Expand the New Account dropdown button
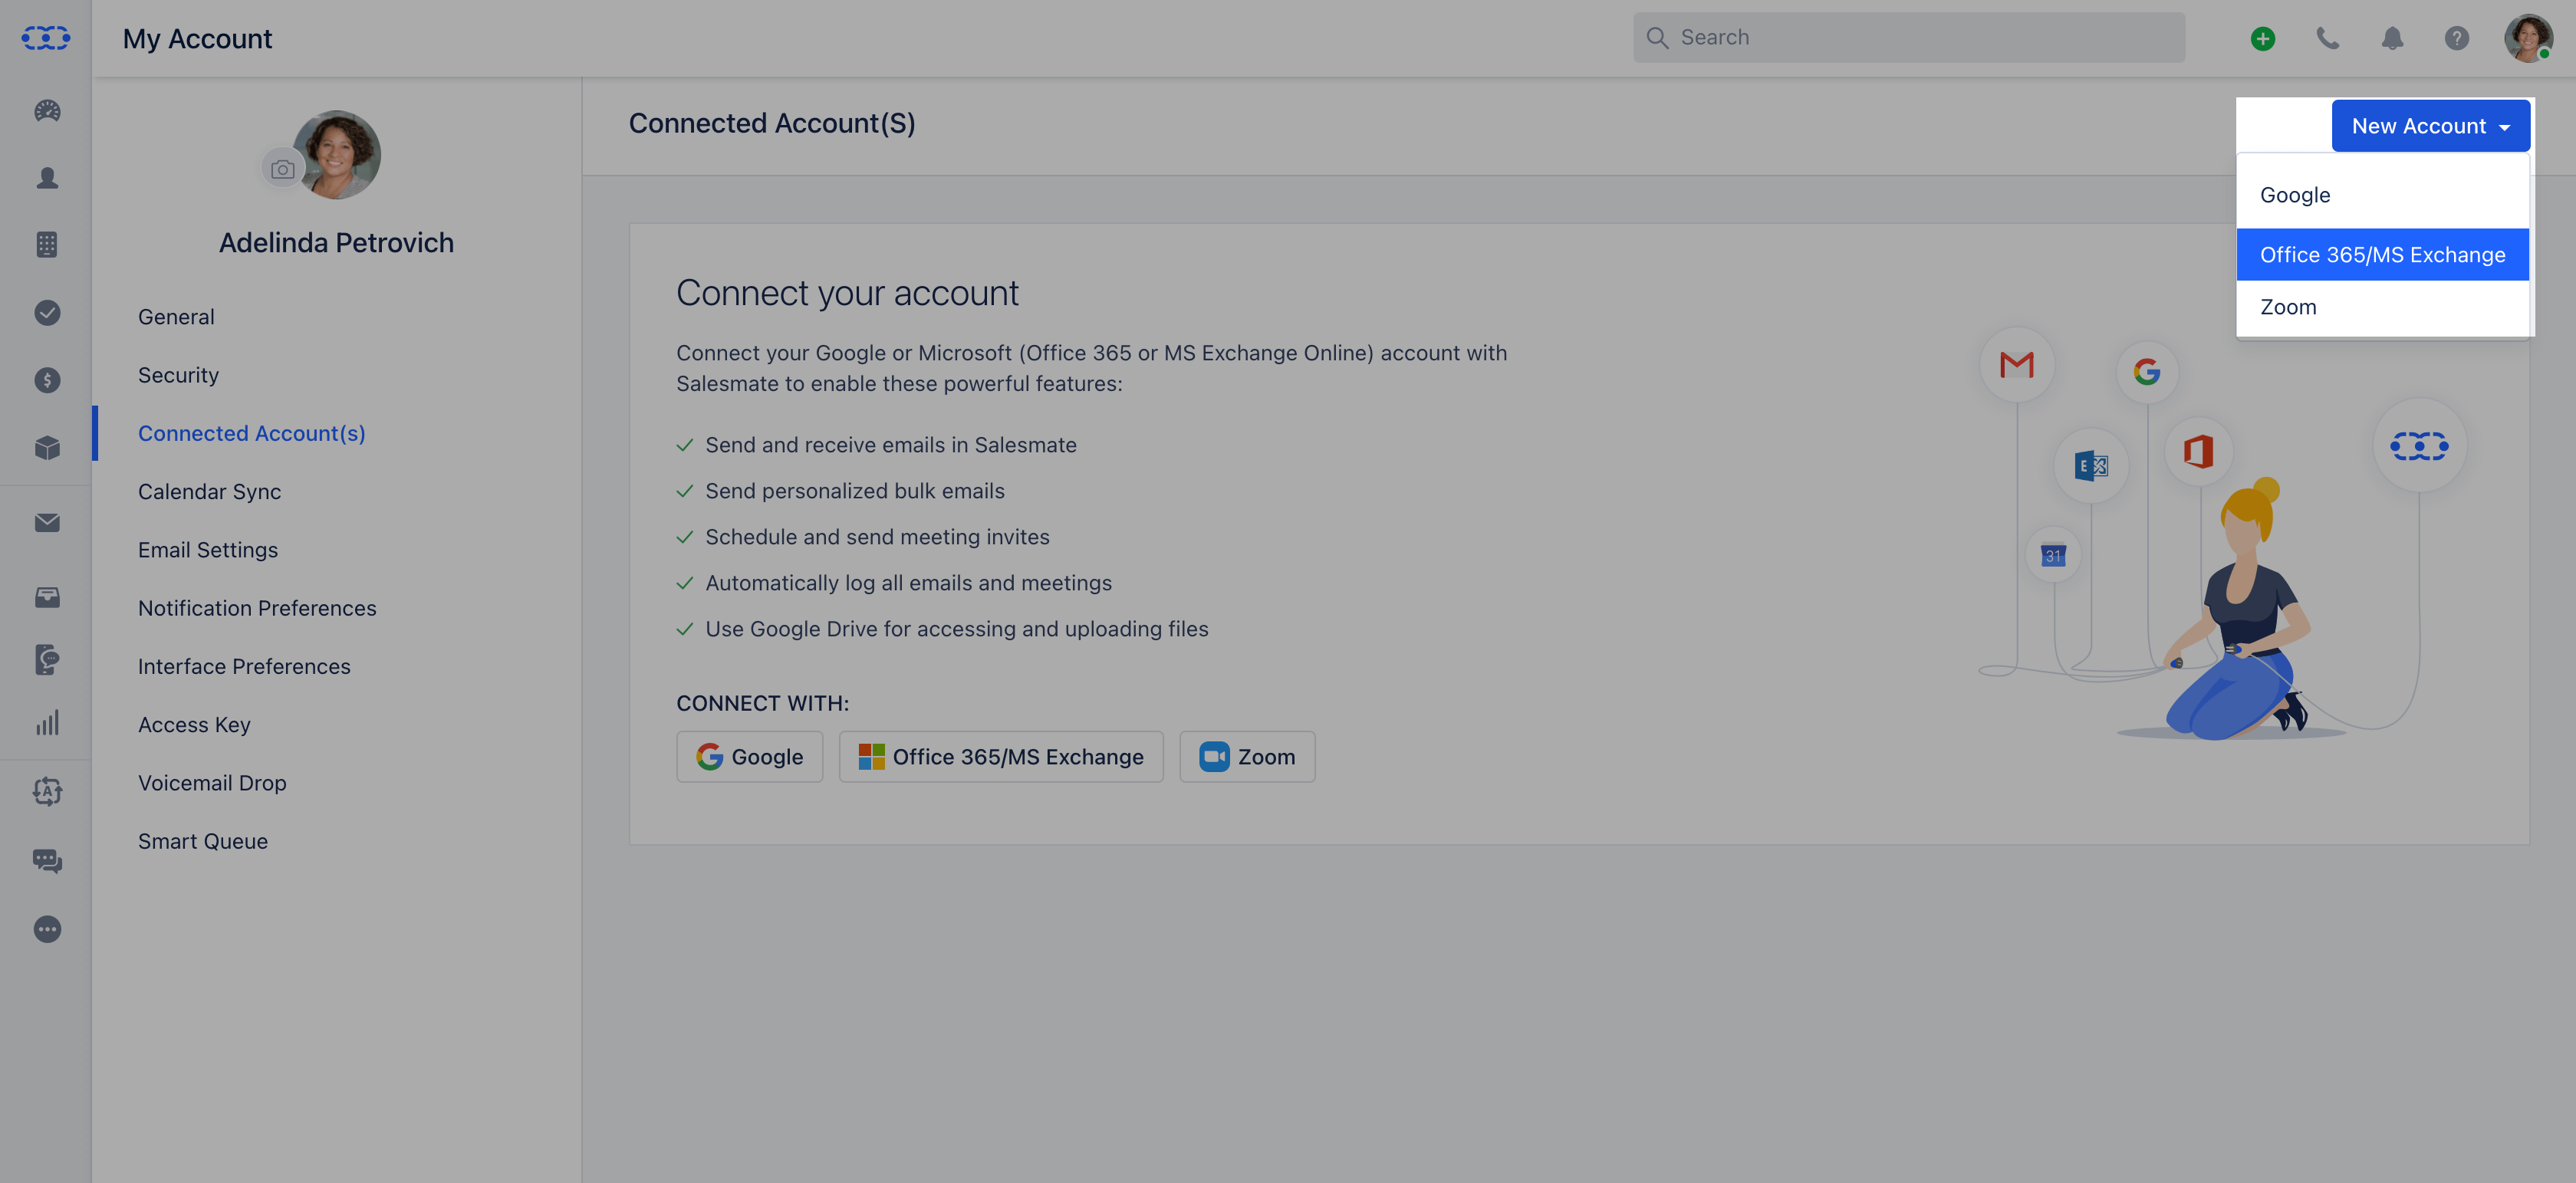The width and height of the screenshot is (2576, 1183). [x=2431, y=126]
